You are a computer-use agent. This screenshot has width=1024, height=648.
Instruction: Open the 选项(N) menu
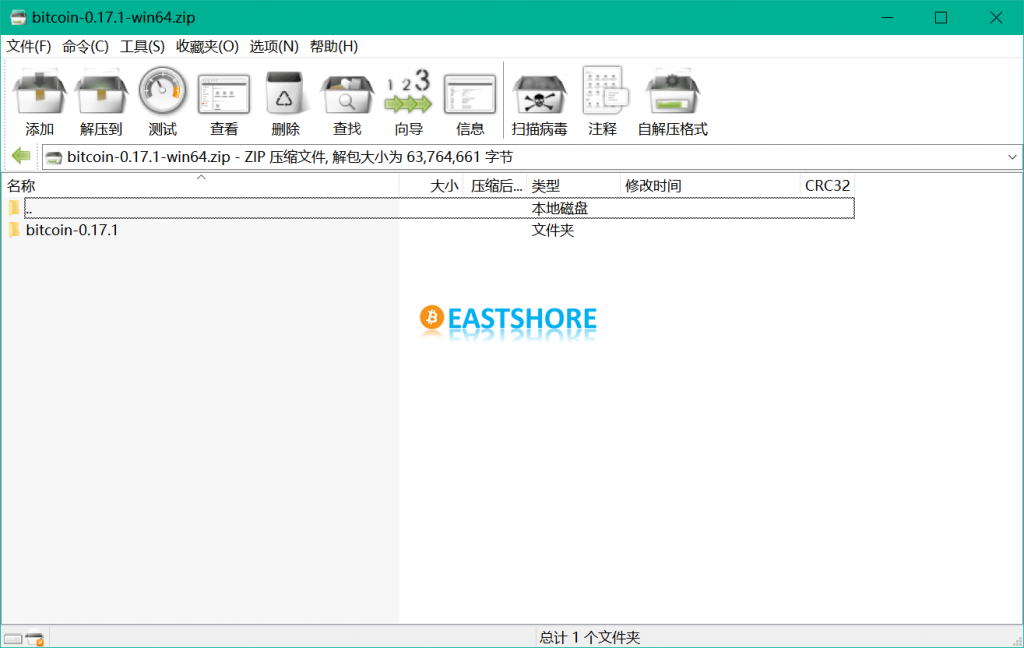tap(274, 47)
